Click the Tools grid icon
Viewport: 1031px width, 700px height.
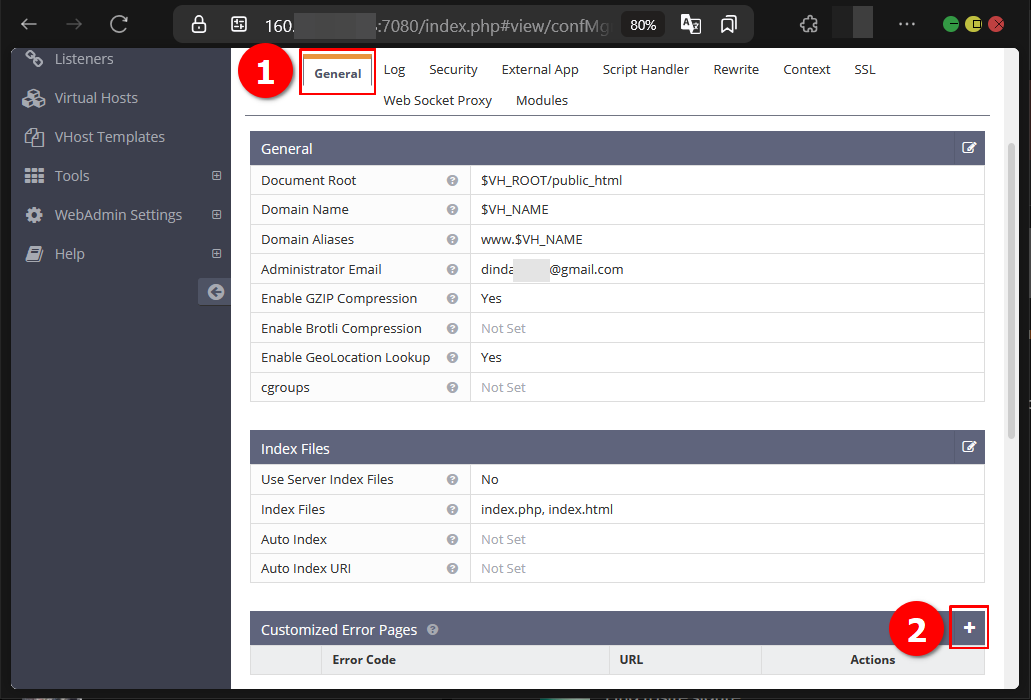point(34,175)
